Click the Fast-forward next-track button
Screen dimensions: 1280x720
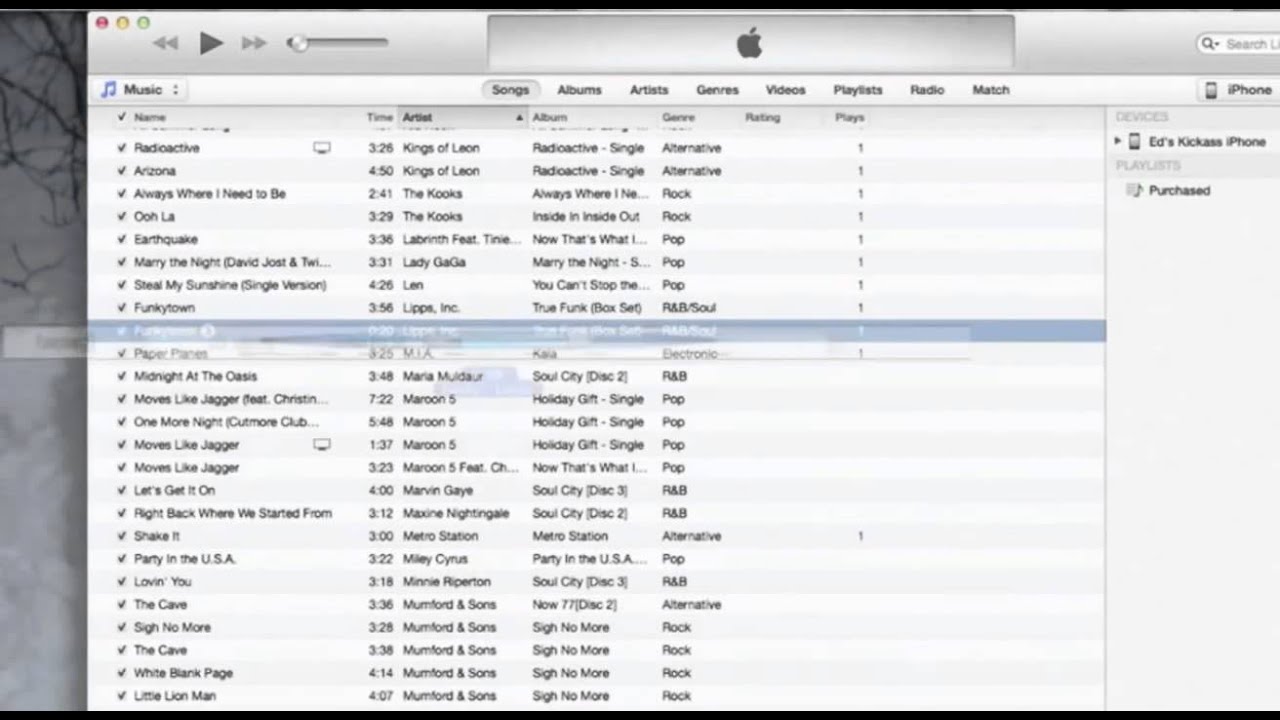254,43
